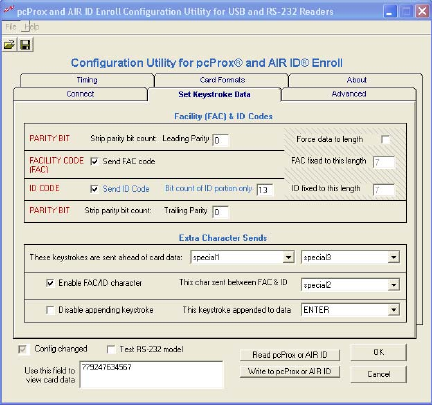432x405 pixels.
Task: Click FAC fixed to this length field
Action: [x=384, y=162]
